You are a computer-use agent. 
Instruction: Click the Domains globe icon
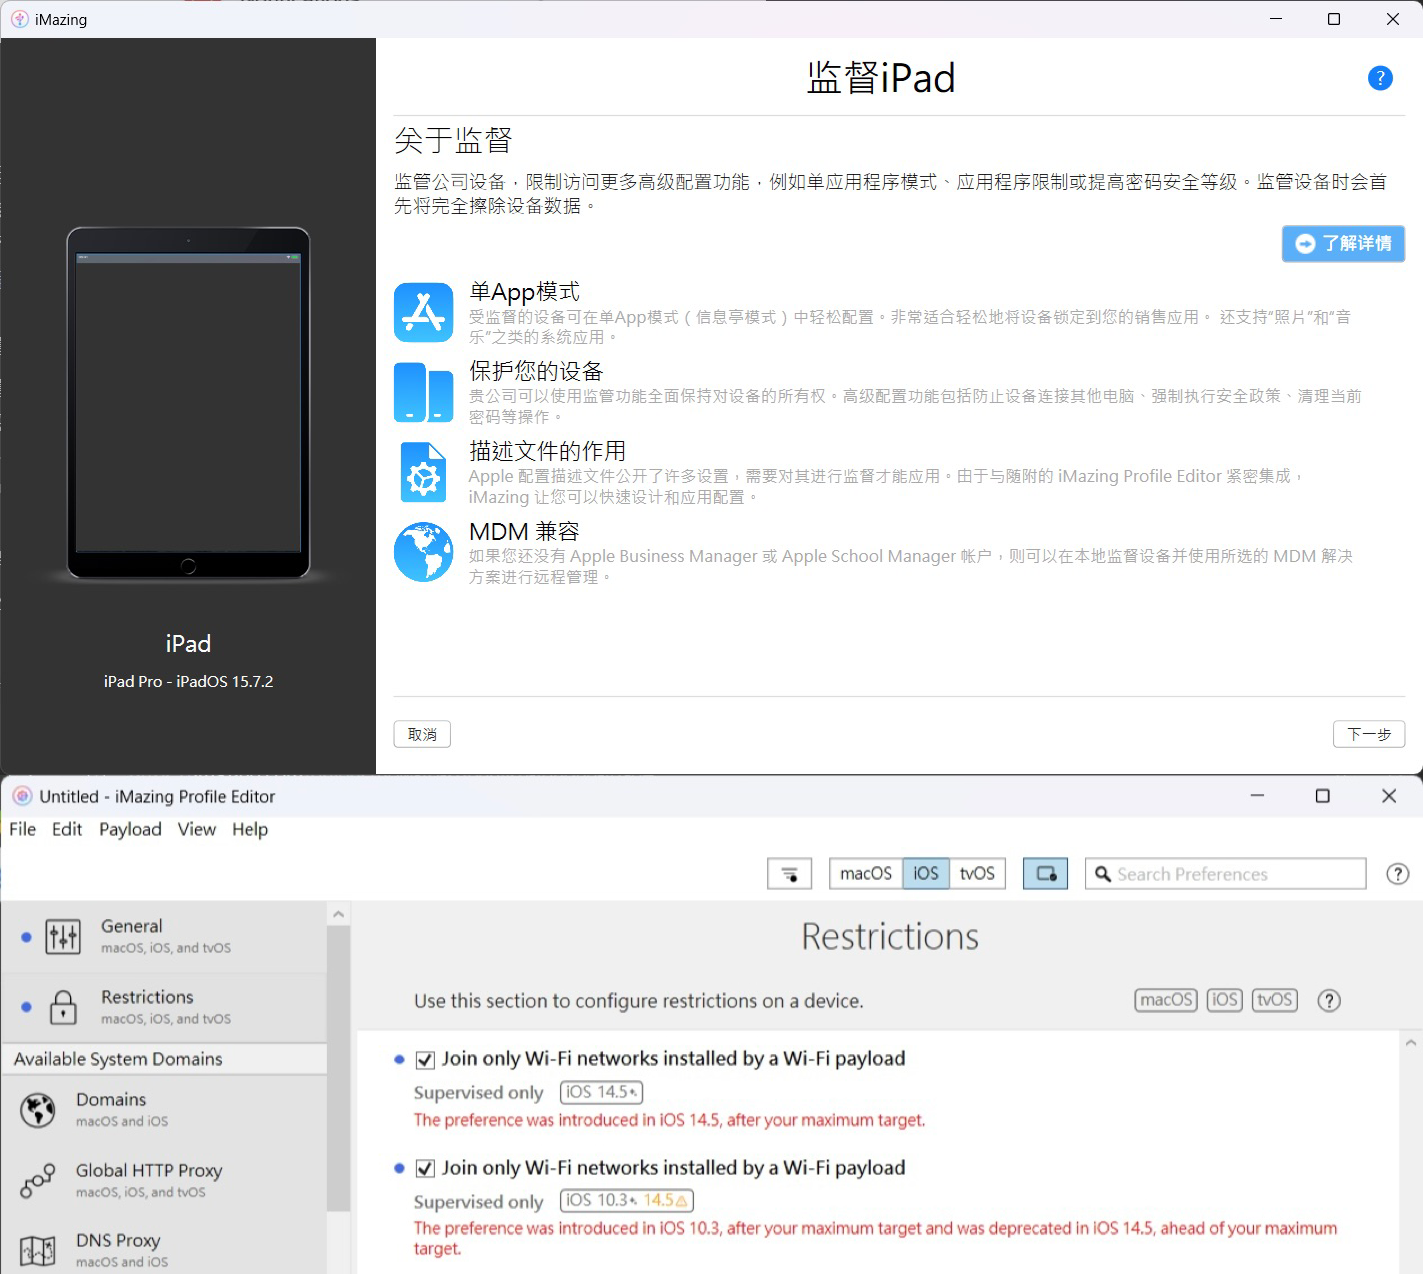click(x=38, y=1110)
